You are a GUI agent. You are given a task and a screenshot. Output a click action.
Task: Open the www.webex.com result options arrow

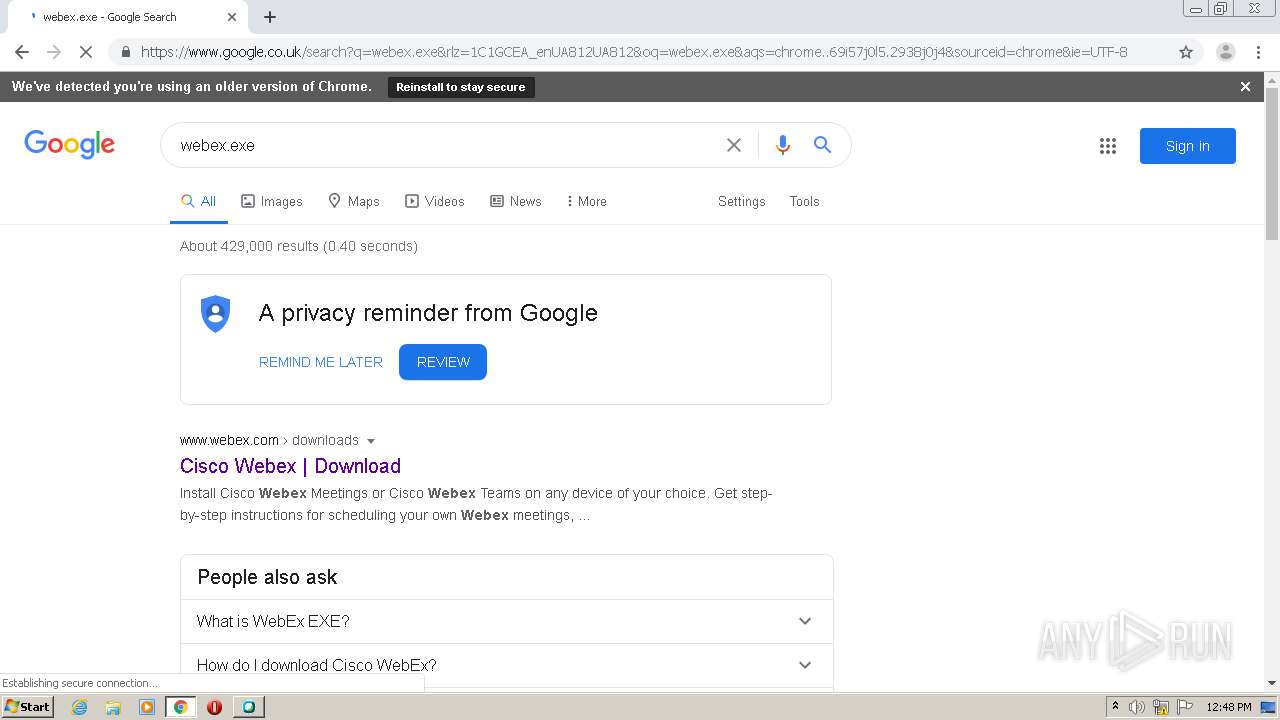371,441
